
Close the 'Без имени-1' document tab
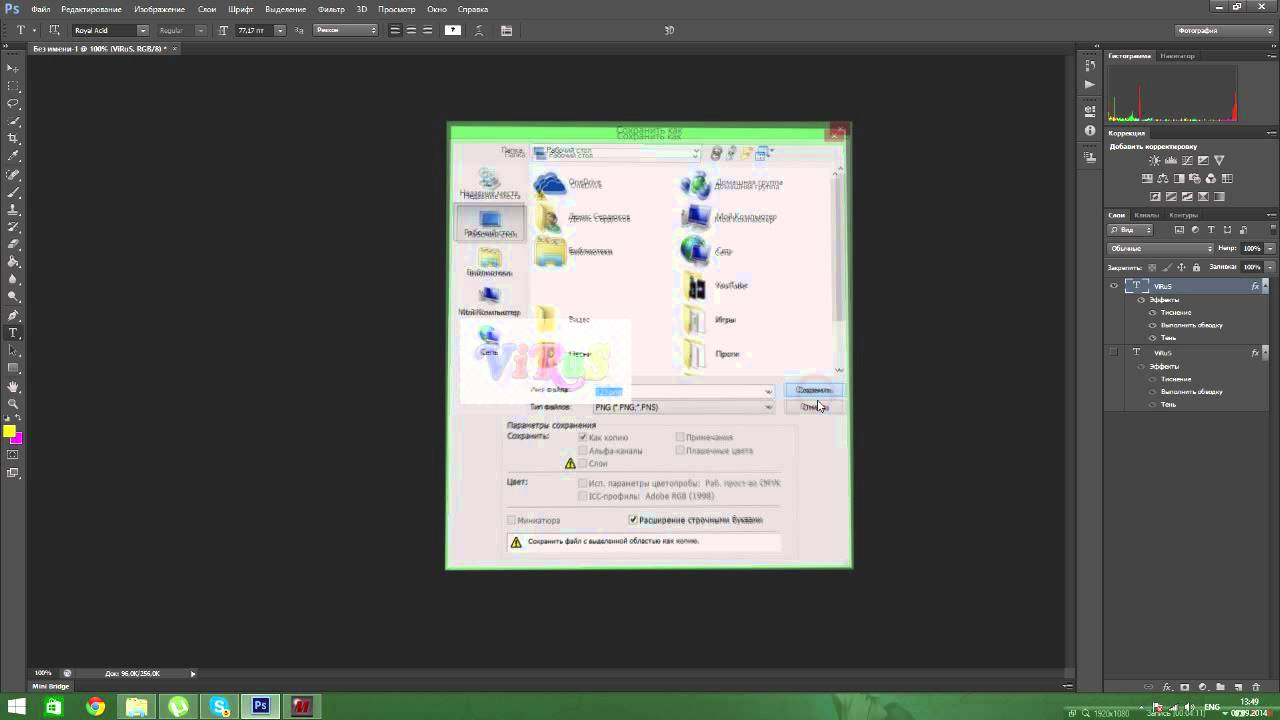point(175,48)
